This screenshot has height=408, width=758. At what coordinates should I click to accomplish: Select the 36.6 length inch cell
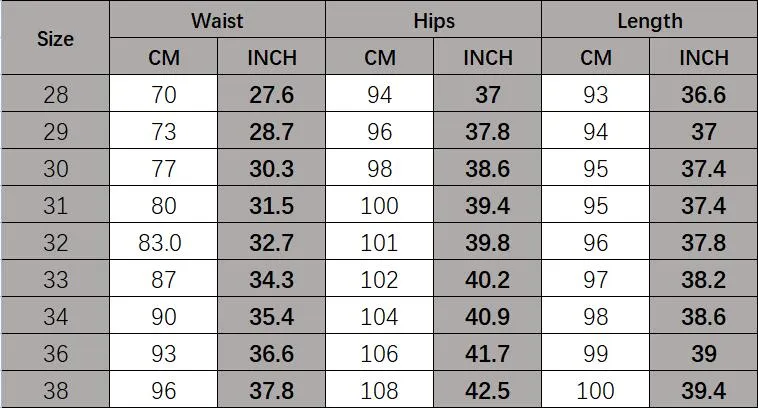click(x=703, y=93)
